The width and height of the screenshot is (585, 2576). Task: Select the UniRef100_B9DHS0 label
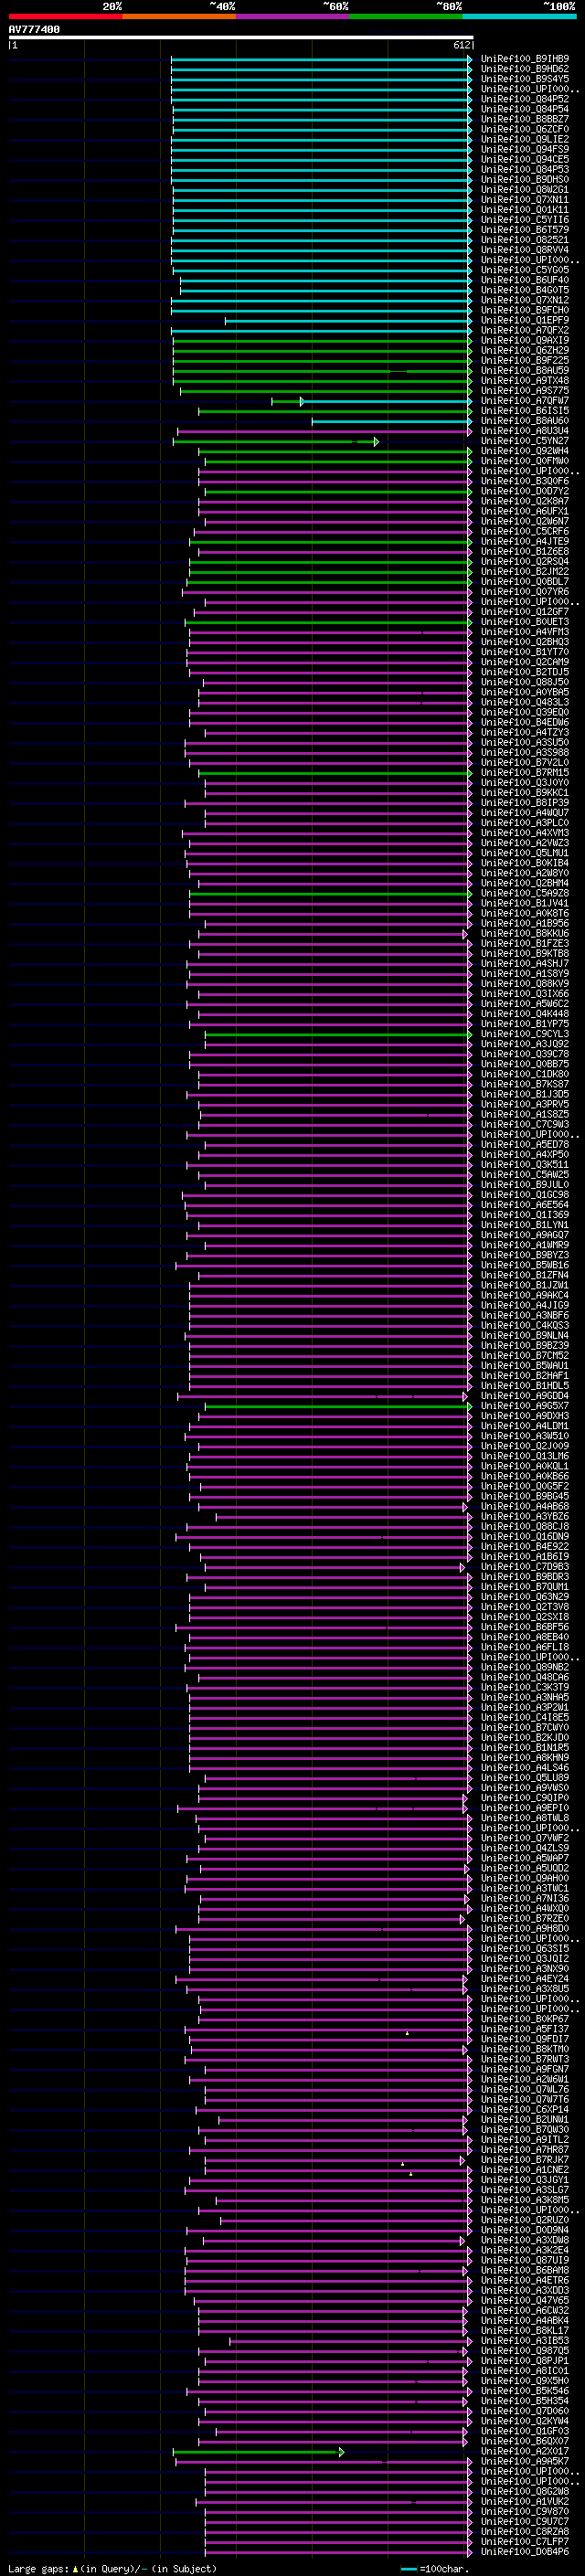point(525,179)
